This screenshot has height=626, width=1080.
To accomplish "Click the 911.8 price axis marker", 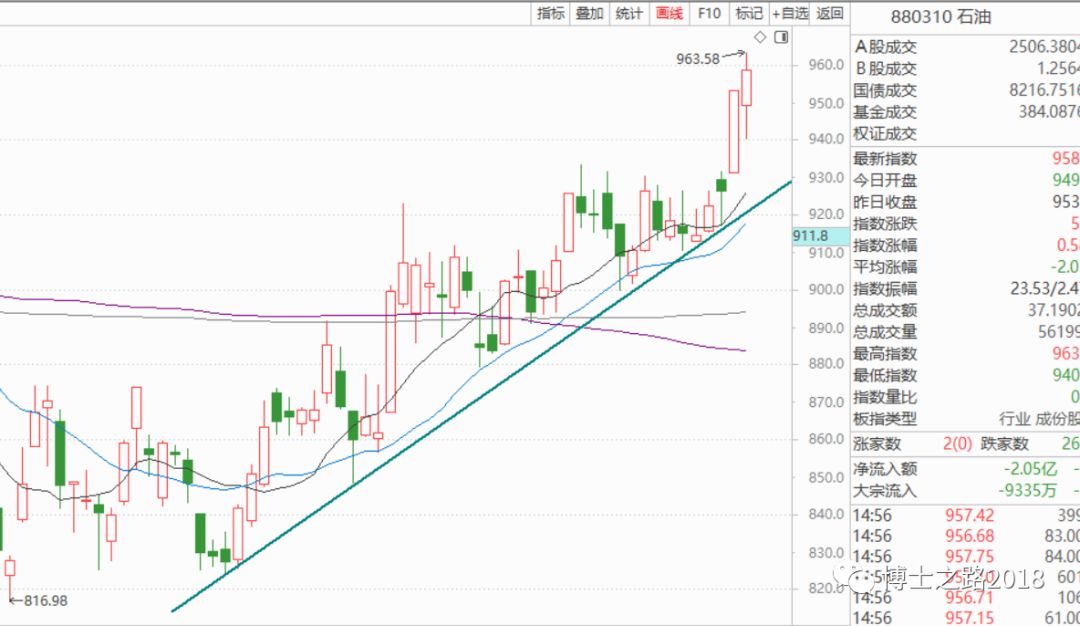I will (820, 236).
